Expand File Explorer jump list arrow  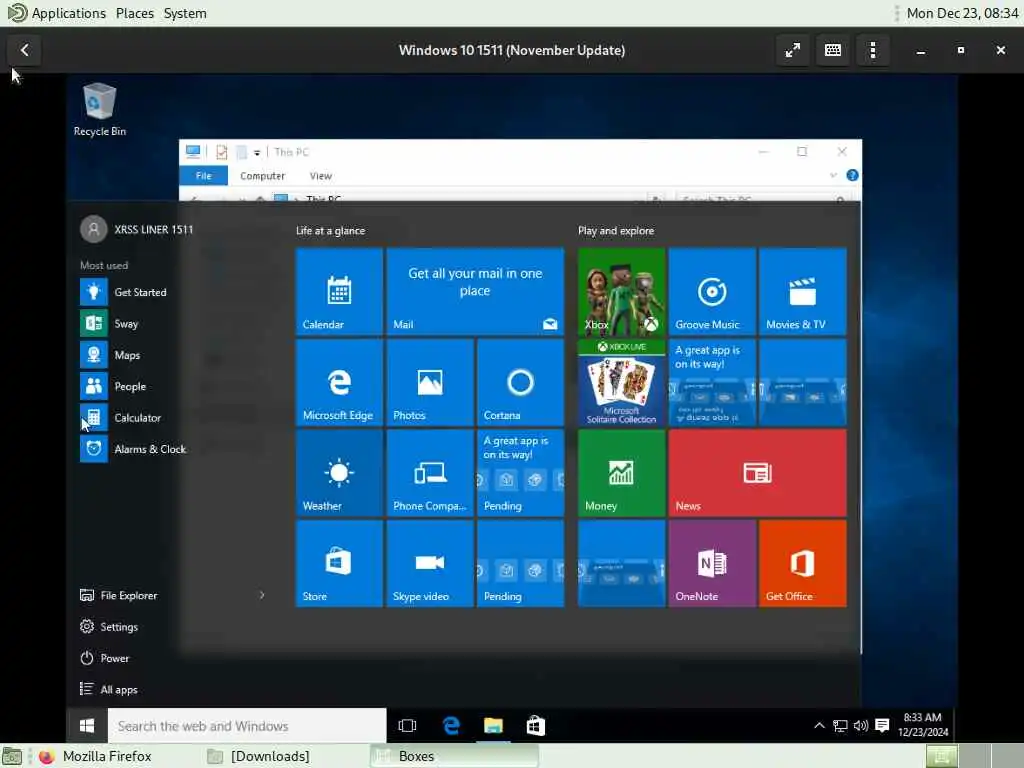pyautogui.click(x=262, y=595)
